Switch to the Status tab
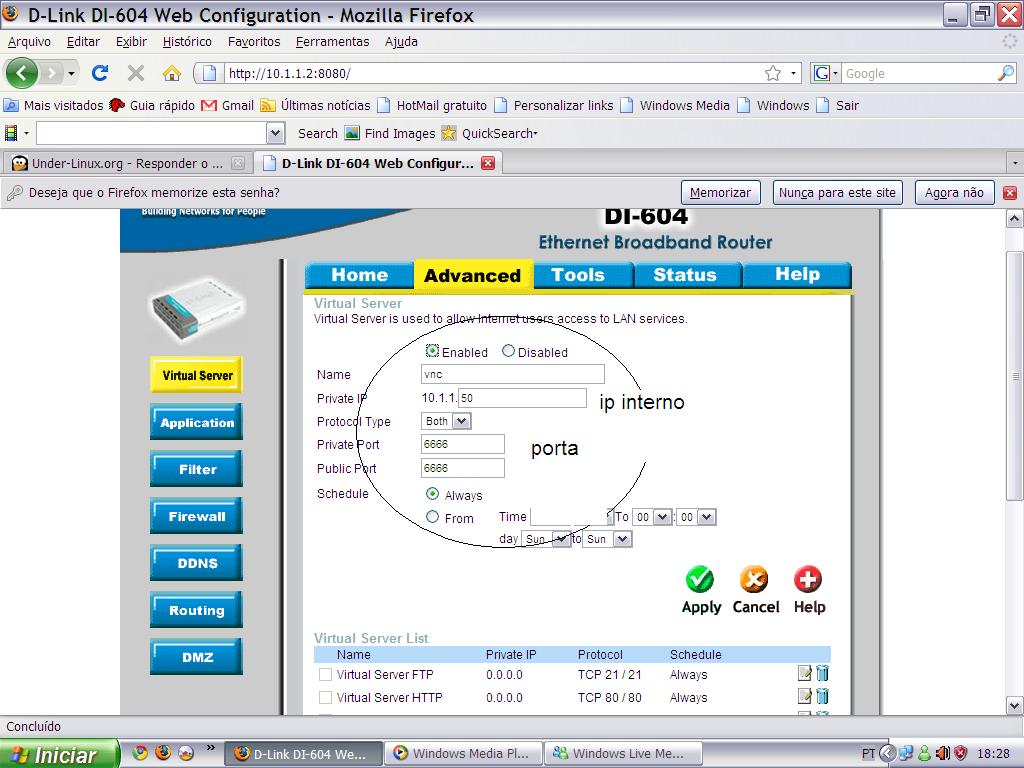 coord(685,275)
